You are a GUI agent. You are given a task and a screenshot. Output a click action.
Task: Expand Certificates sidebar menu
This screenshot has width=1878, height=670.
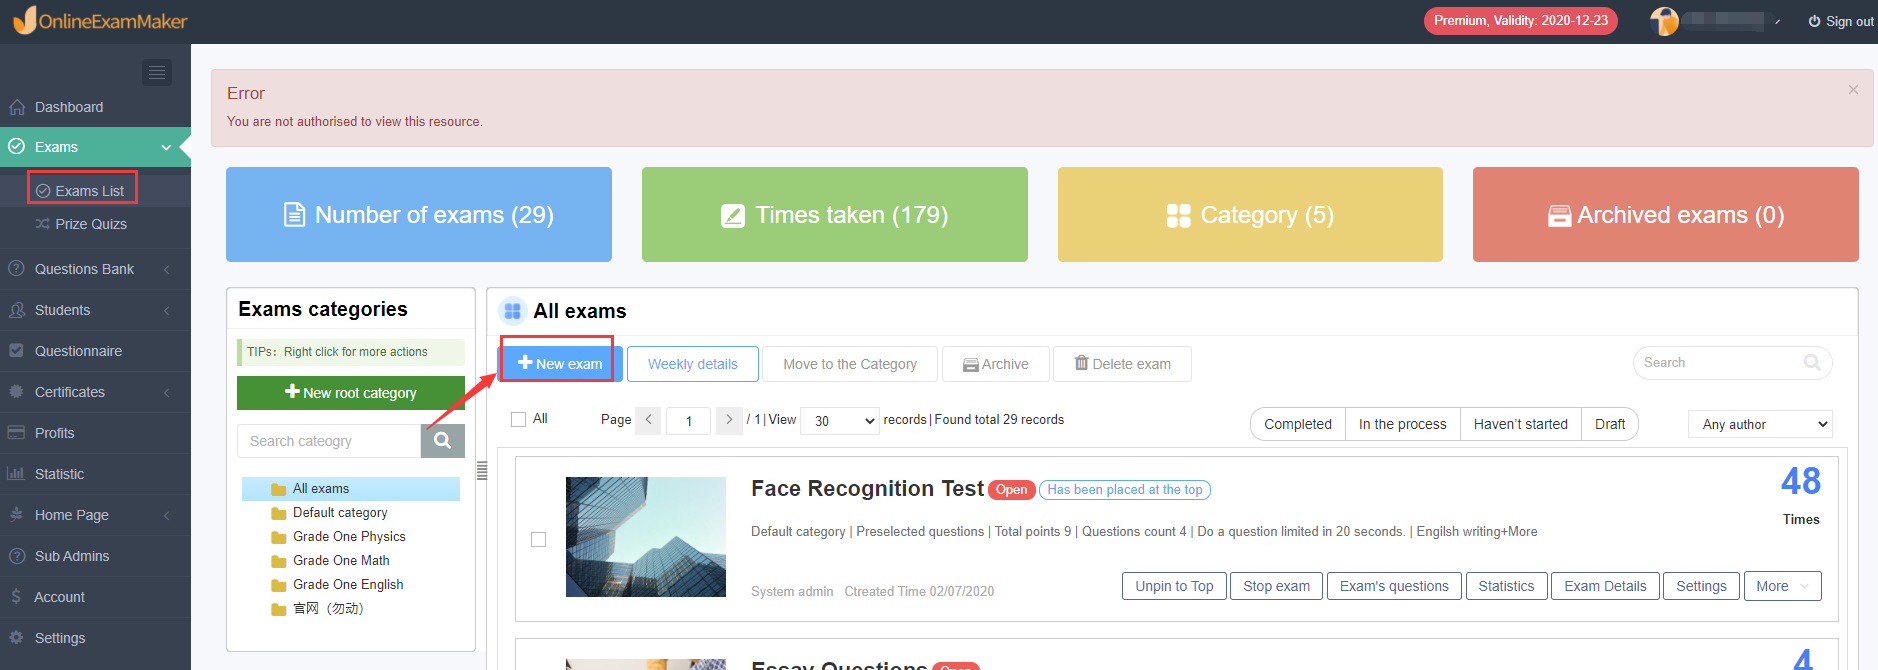(x=95, y=392)
